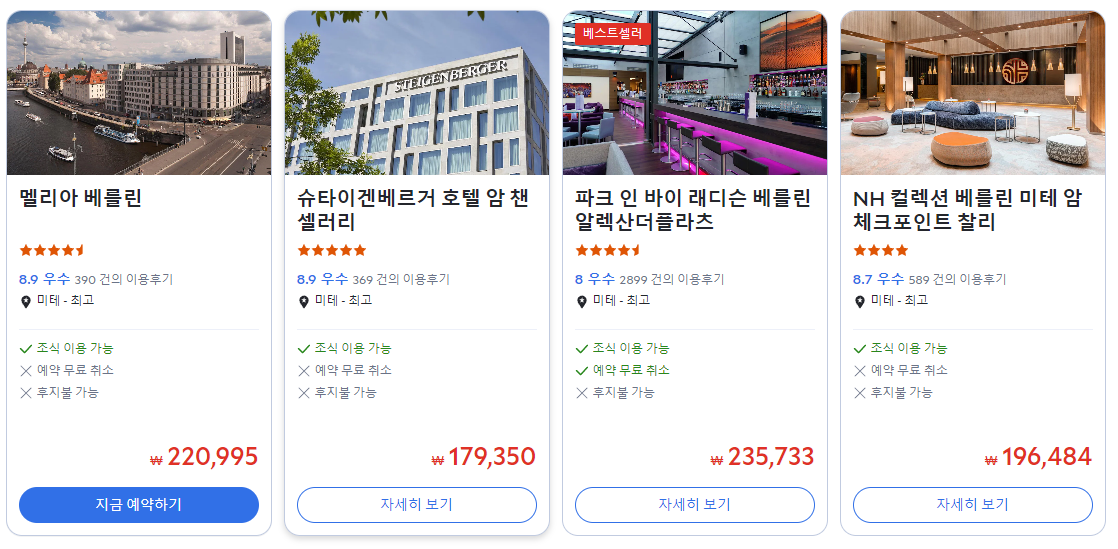Click star rating of 멜리아 베를린

click(52, 250)
